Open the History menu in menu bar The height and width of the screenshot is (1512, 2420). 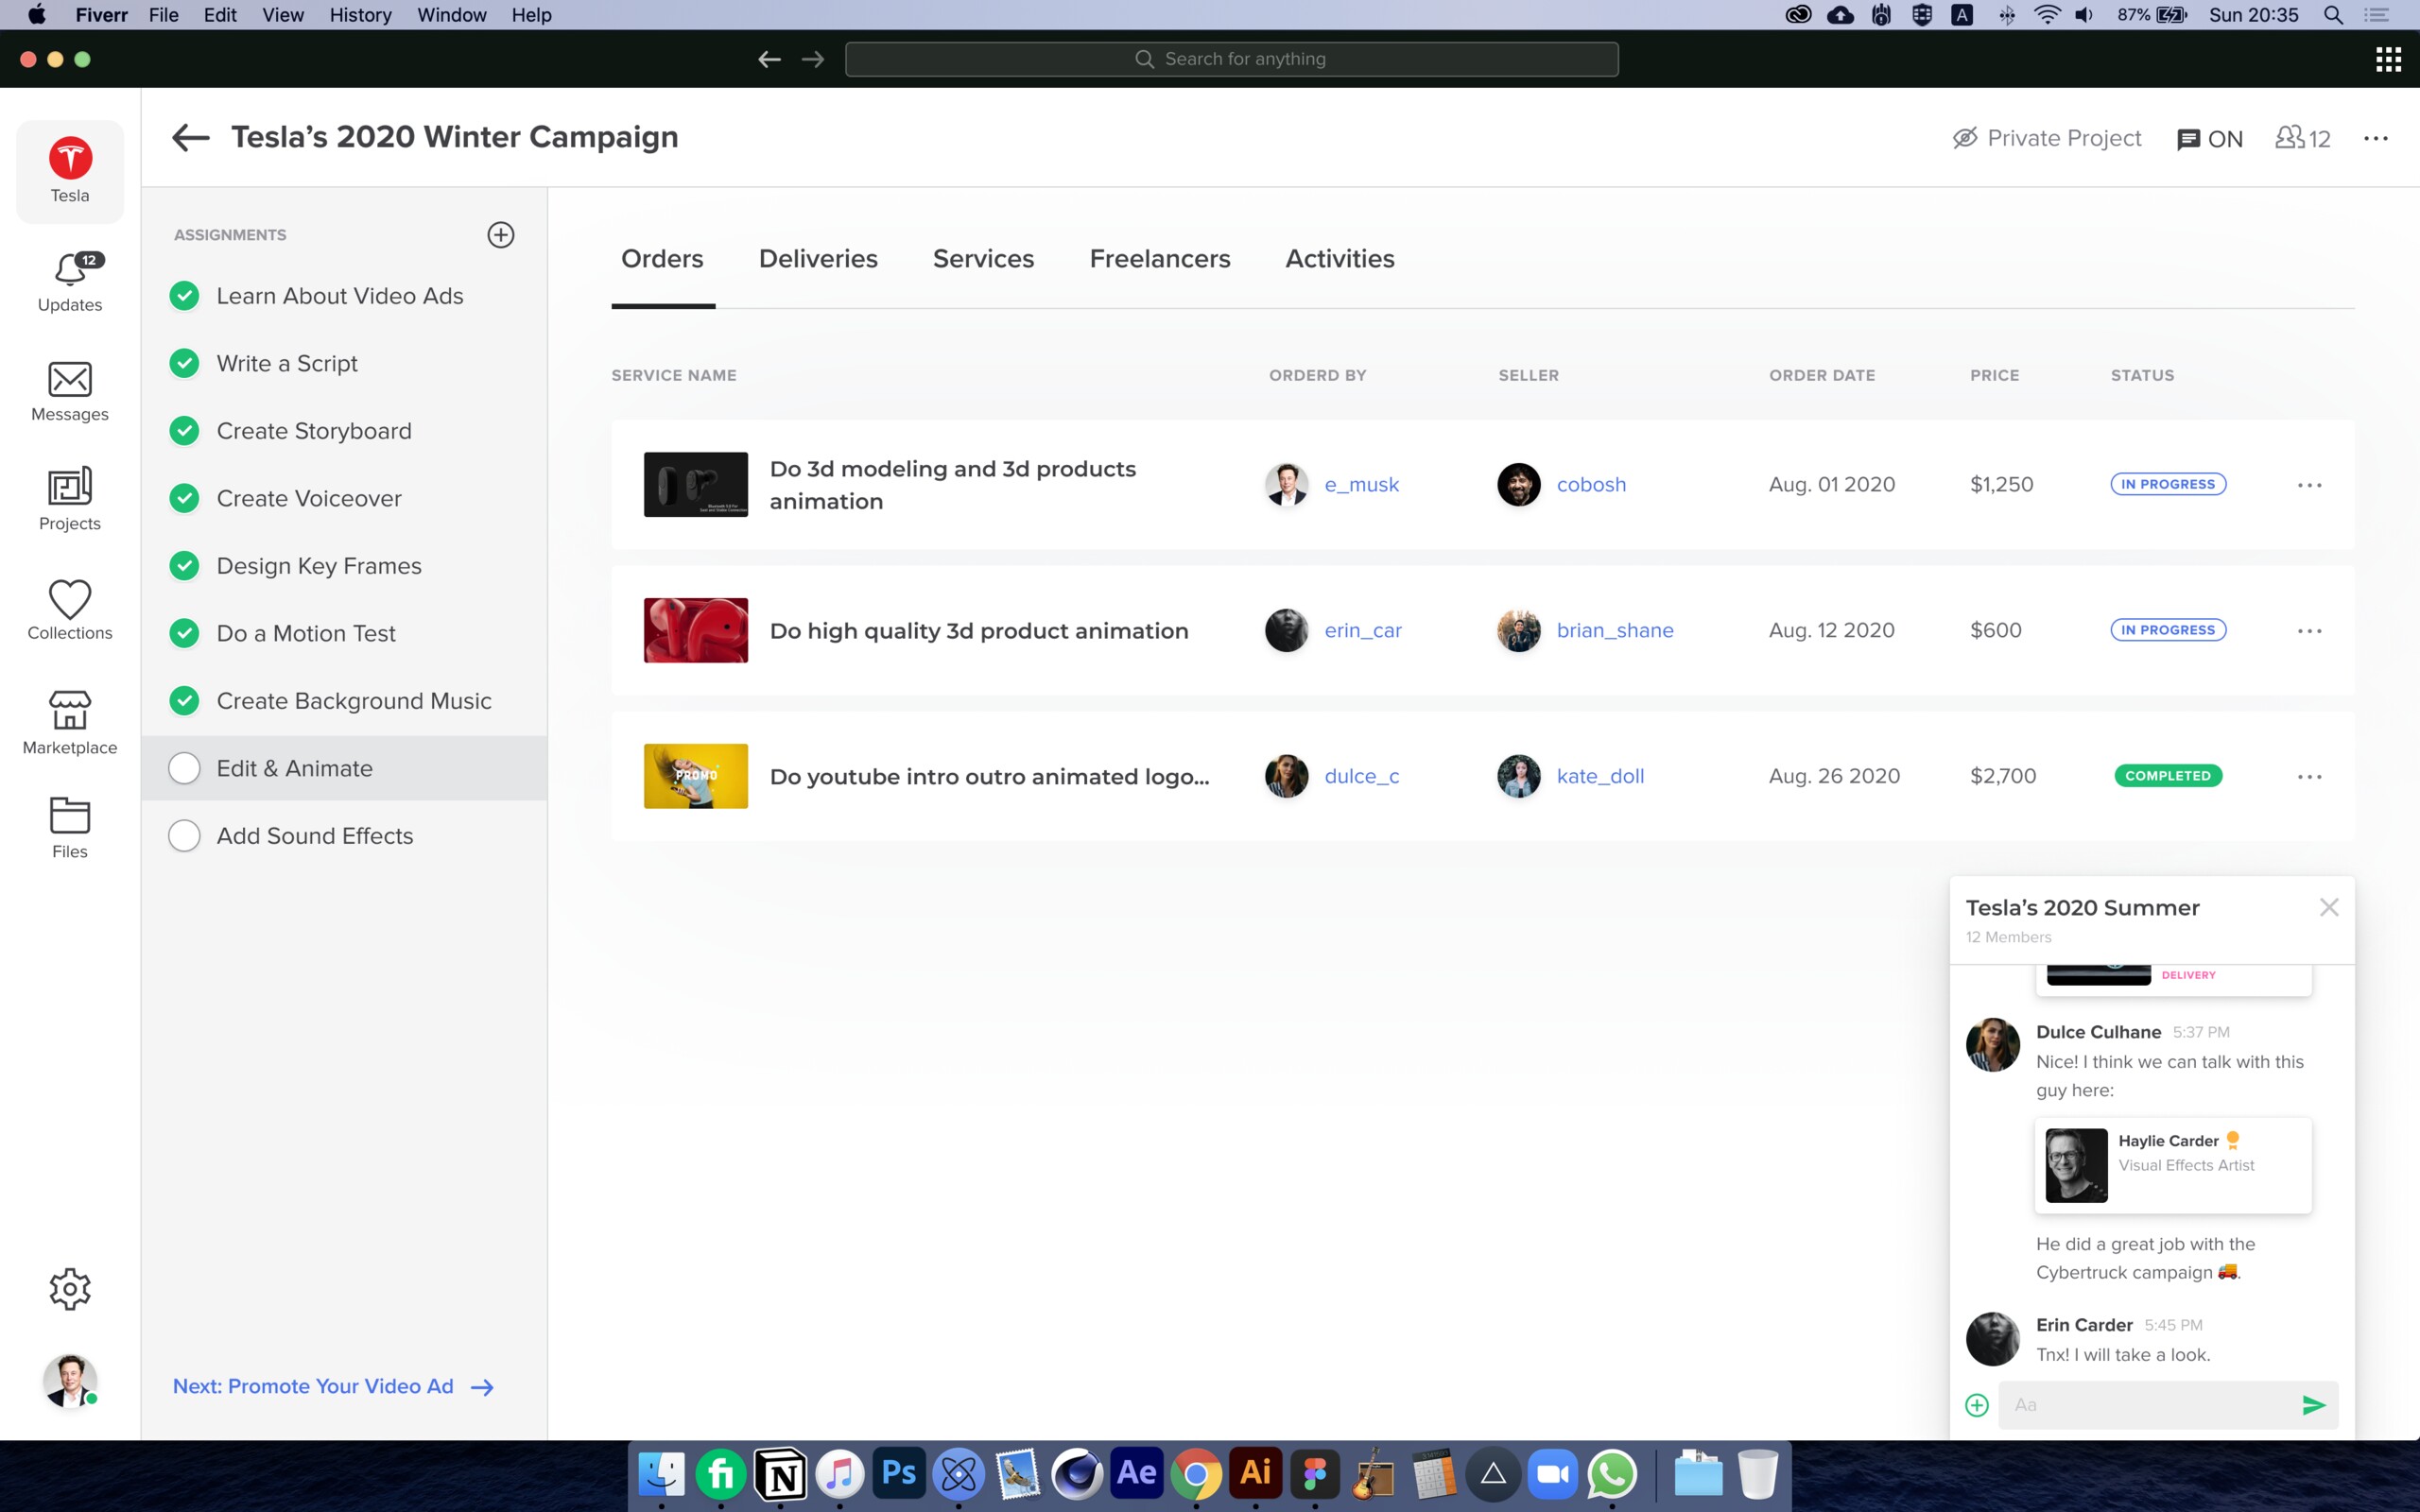360,15
